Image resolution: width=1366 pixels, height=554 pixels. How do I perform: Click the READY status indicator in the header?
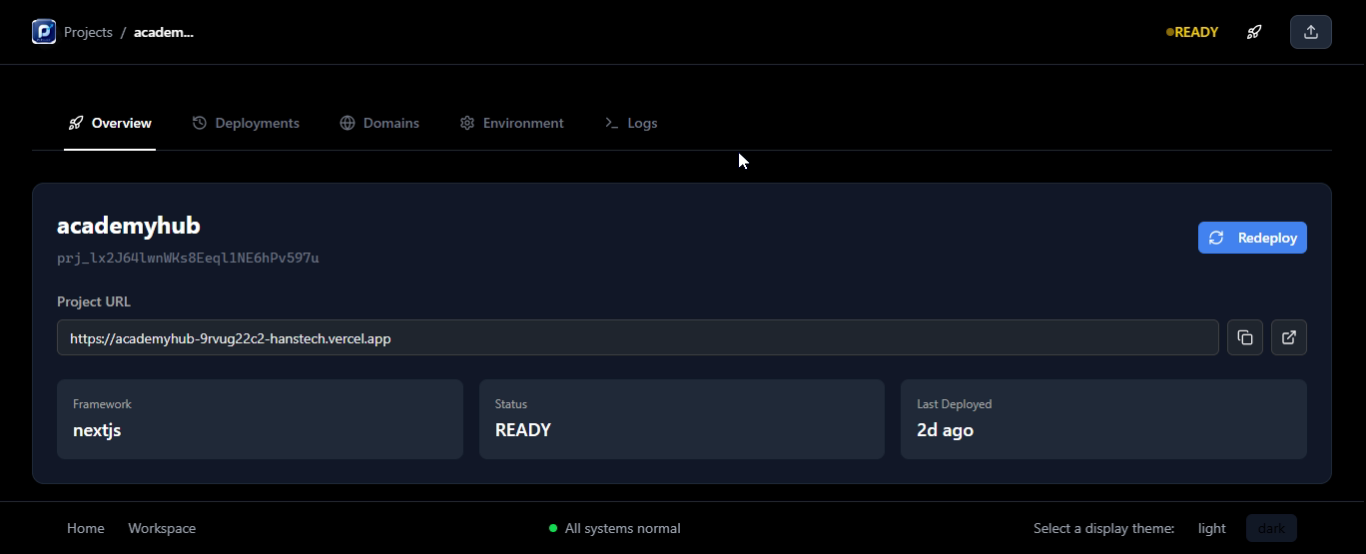tap(1192, 32)
